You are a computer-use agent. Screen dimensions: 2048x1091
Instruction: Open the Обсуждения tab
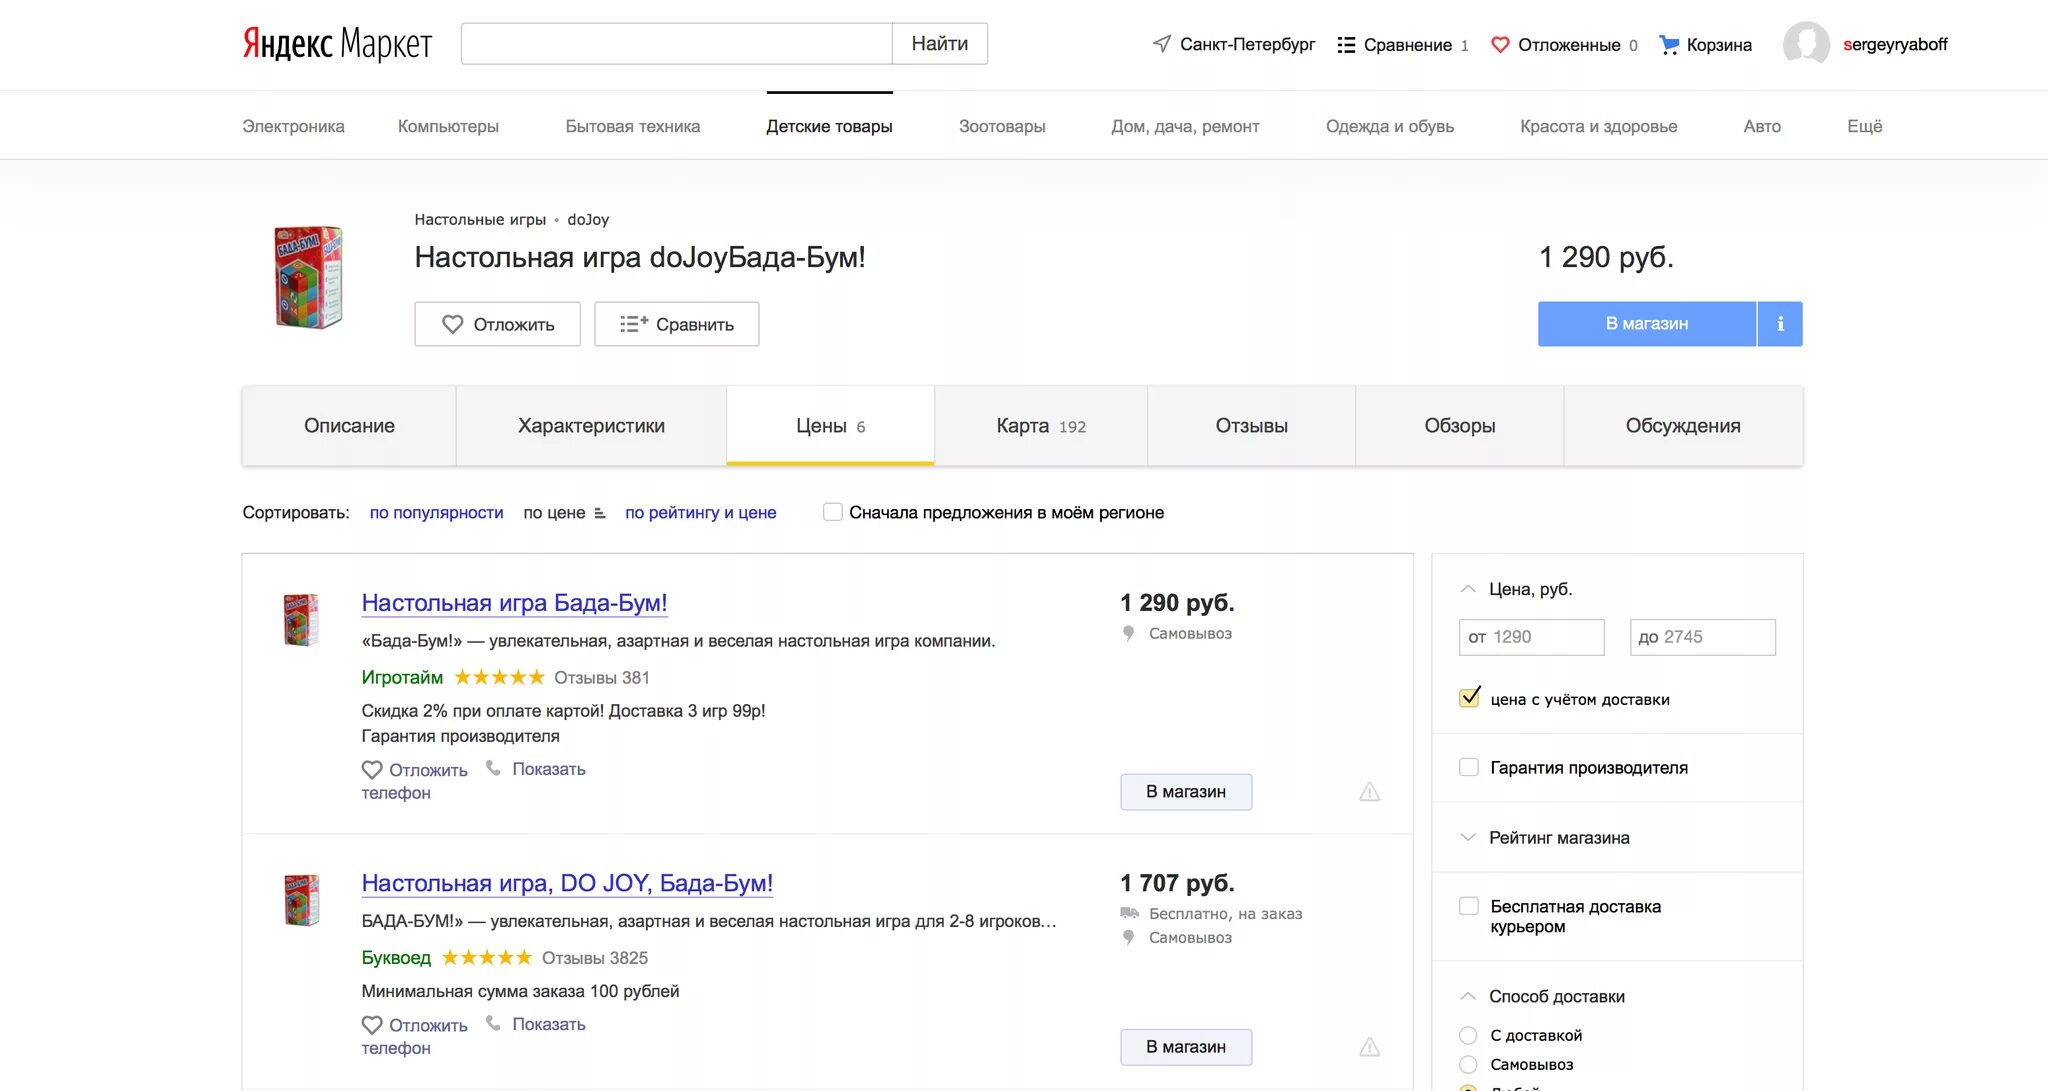pyautogui.click(x=1683, y=426)
